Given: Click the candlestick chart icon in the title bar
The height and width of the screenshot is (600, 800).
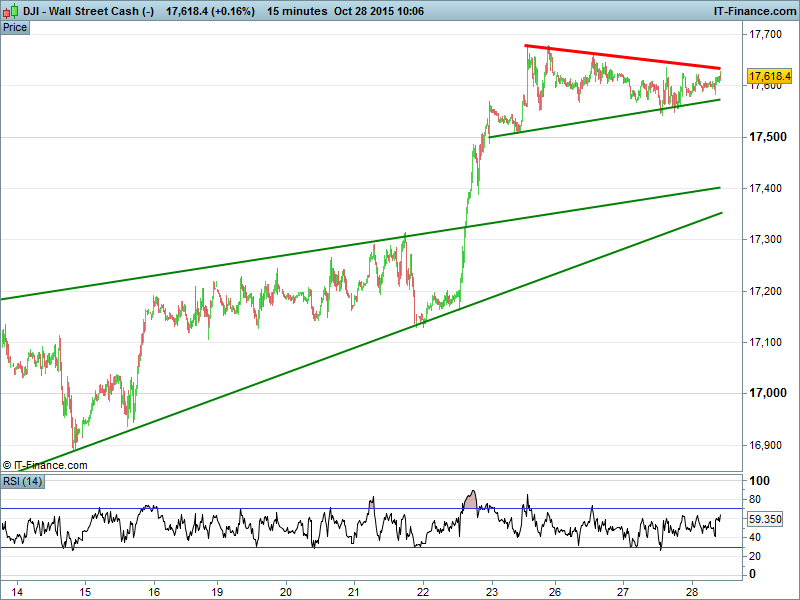Looking at the screenshot, I should tap(10, 10).
